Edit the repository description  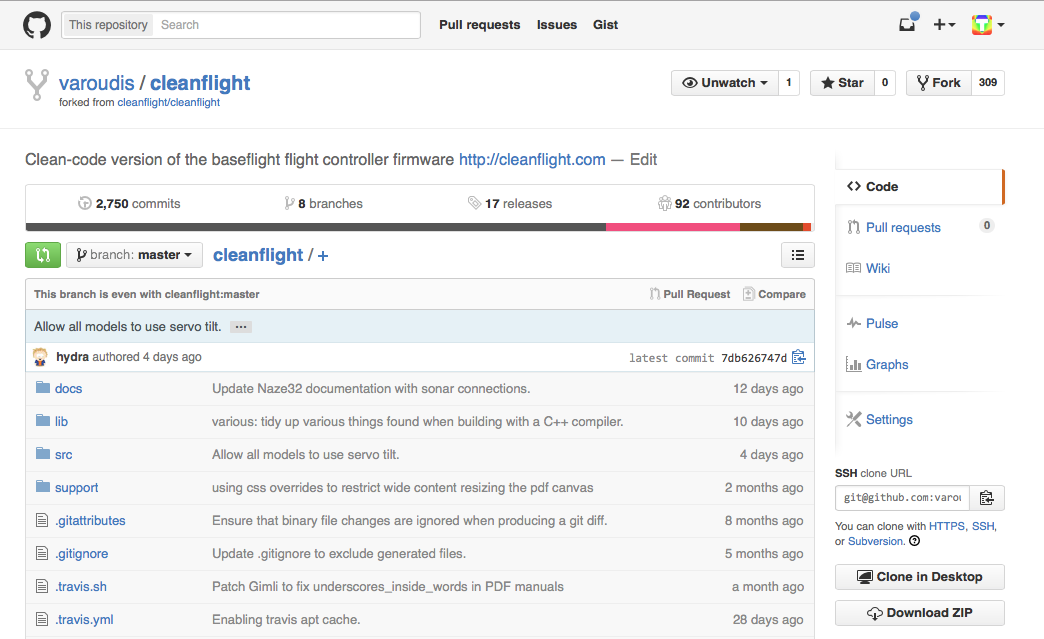643,160
